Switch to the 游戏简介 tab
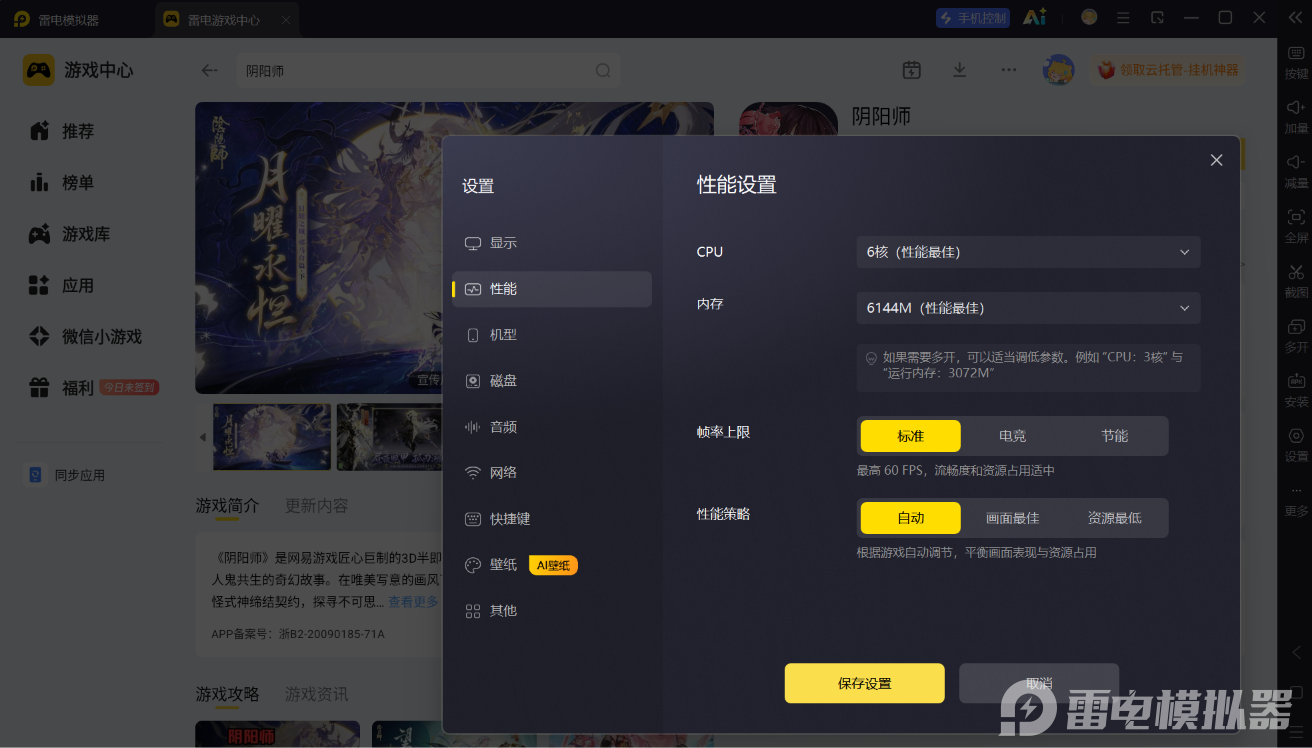The image size is (1312, 748). coord(227,506)
